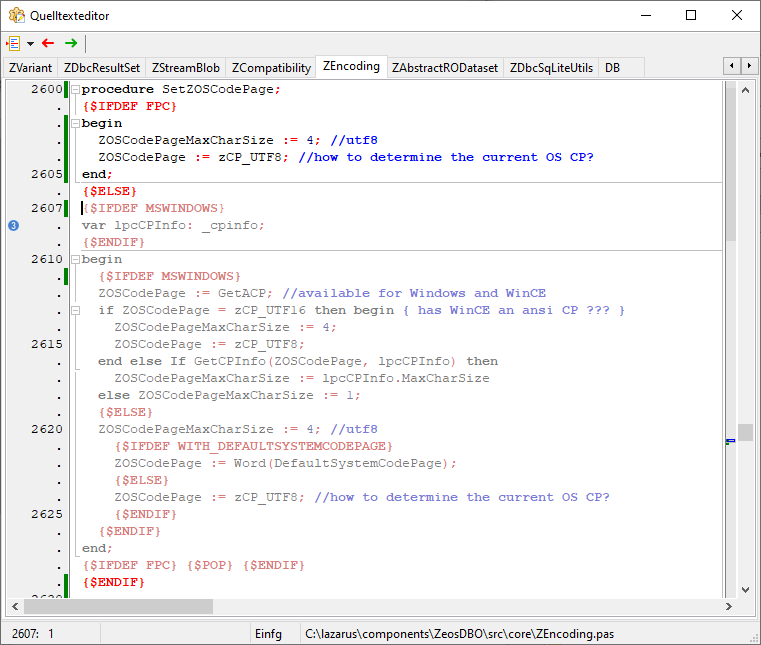This screenshot has height=645, width=761.
Task: Collapse the begin block at line 2610
Action: click(76, 259)
